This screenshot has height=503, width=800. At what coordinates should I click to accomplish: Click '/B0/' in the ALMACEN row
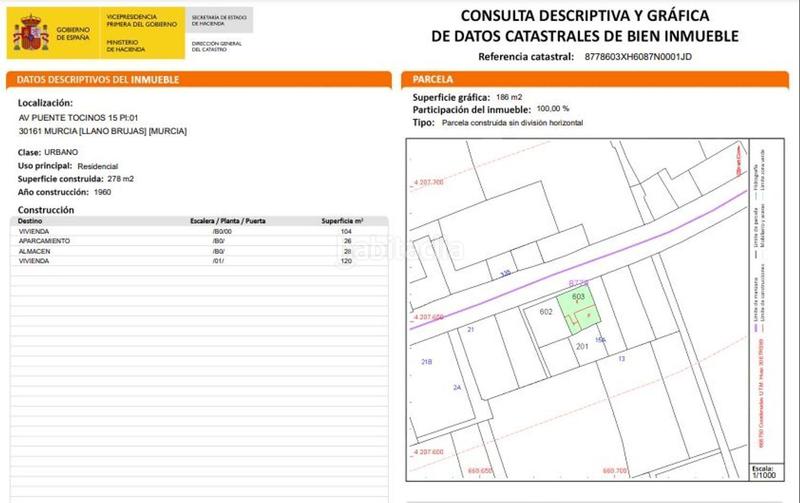coord(218,251)
